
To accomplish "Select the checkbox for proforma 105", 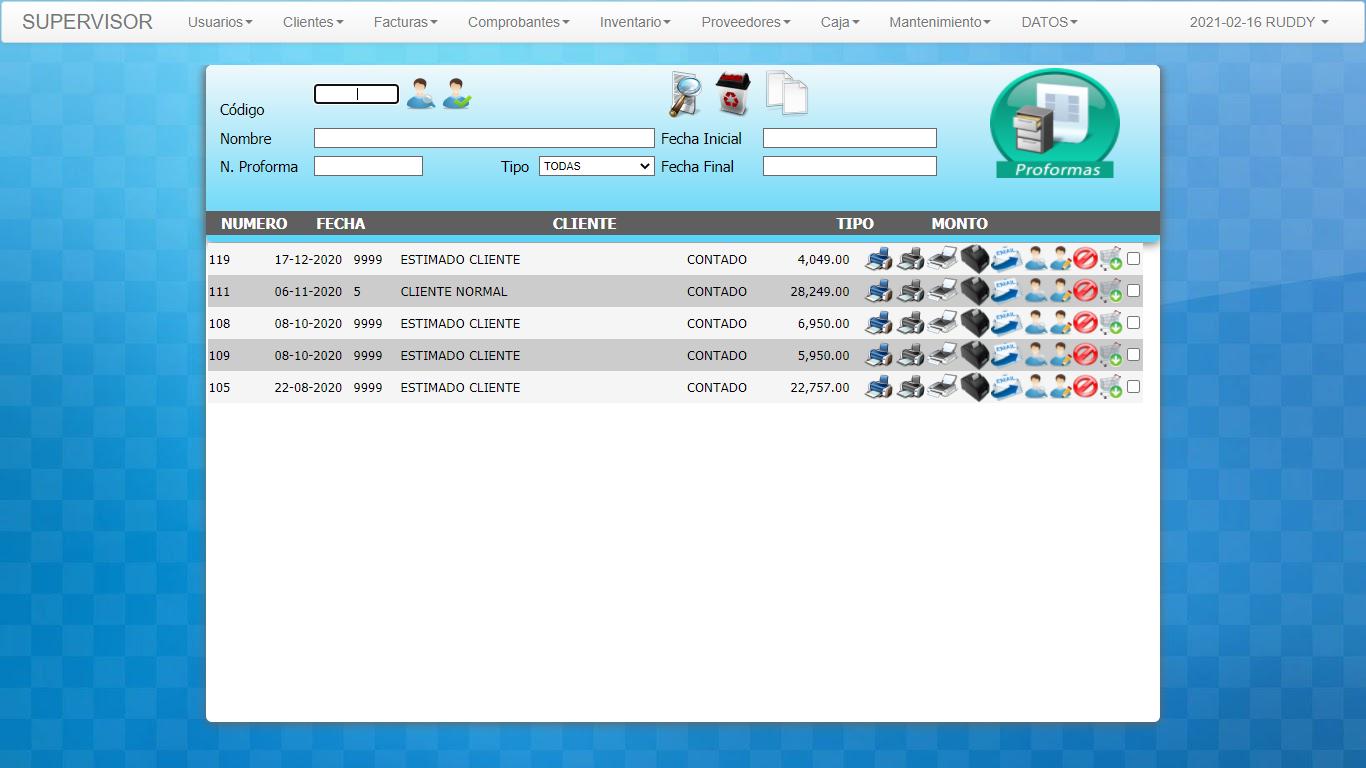I will click(1133, 387).
